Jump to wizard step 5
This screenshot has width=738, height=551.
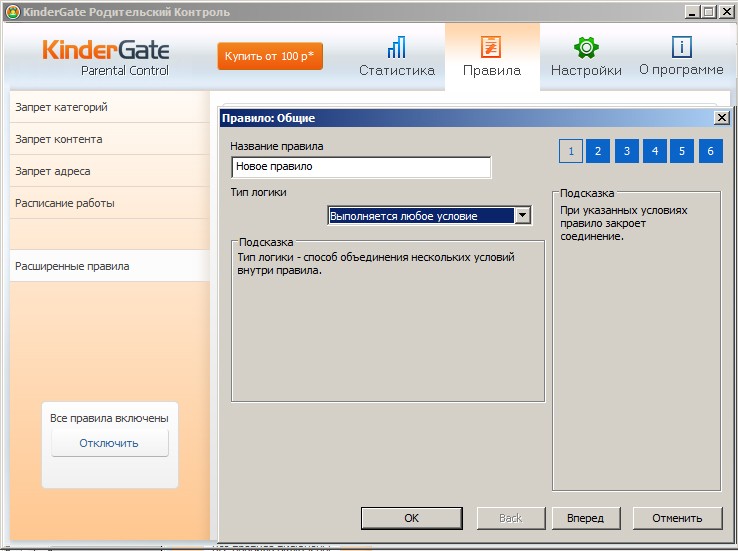tap(681, 151)
